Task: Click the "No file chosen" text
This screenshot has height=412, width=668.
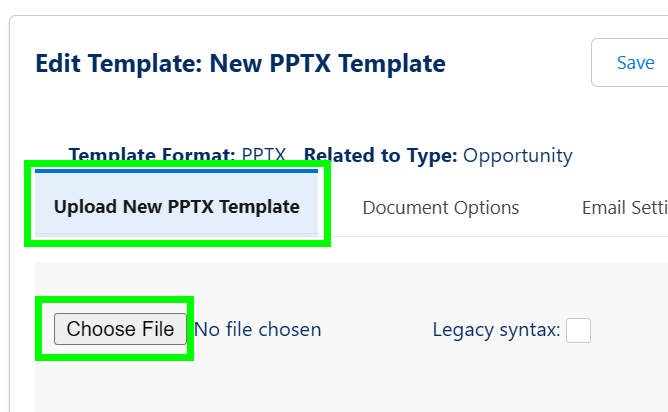Action: pyautogui.click(x=258, y=329)
